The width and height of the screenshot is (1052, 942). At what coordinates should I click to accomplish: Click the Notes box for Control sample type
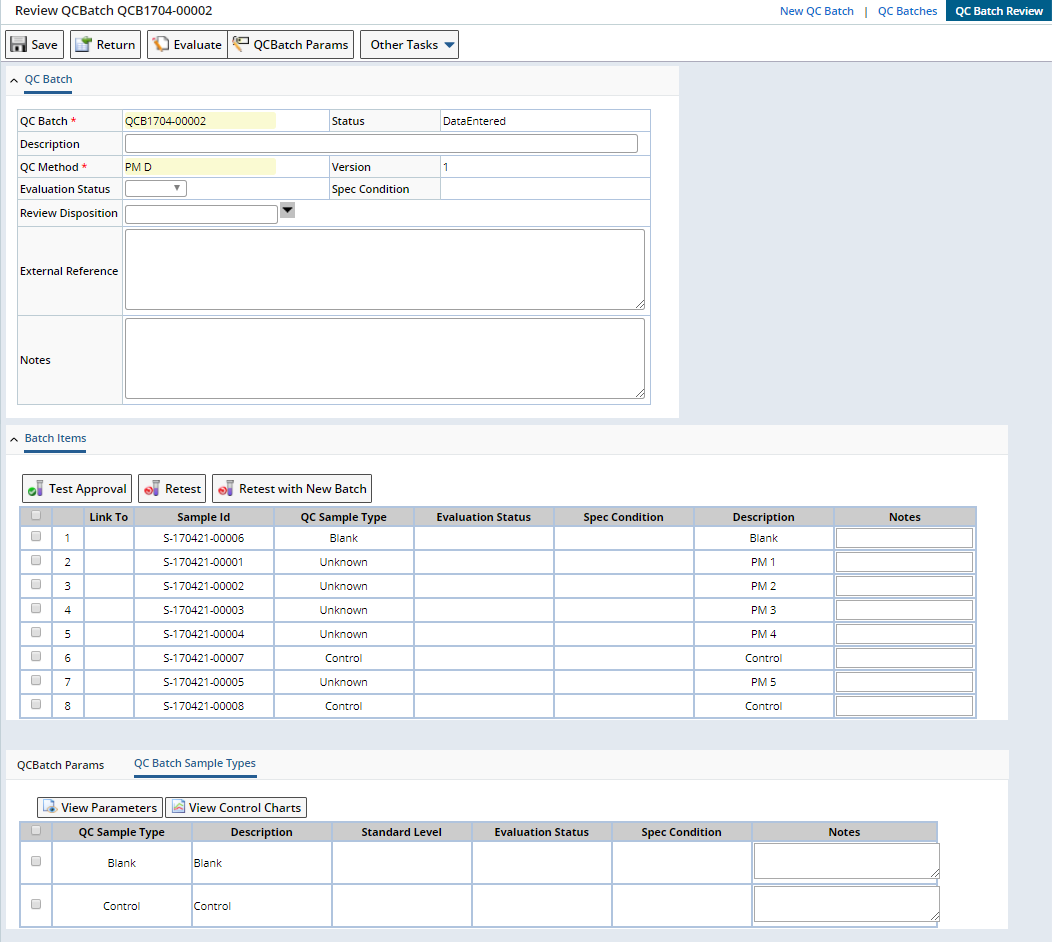(846, 904)
